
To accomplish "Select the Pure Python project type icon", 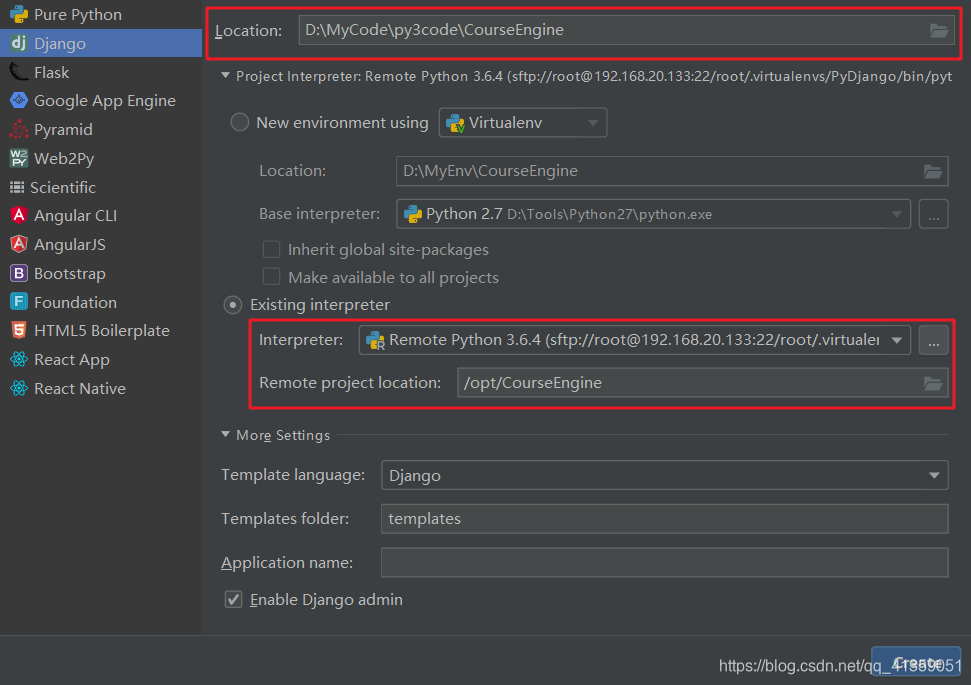I will click(x=19, y=14).
